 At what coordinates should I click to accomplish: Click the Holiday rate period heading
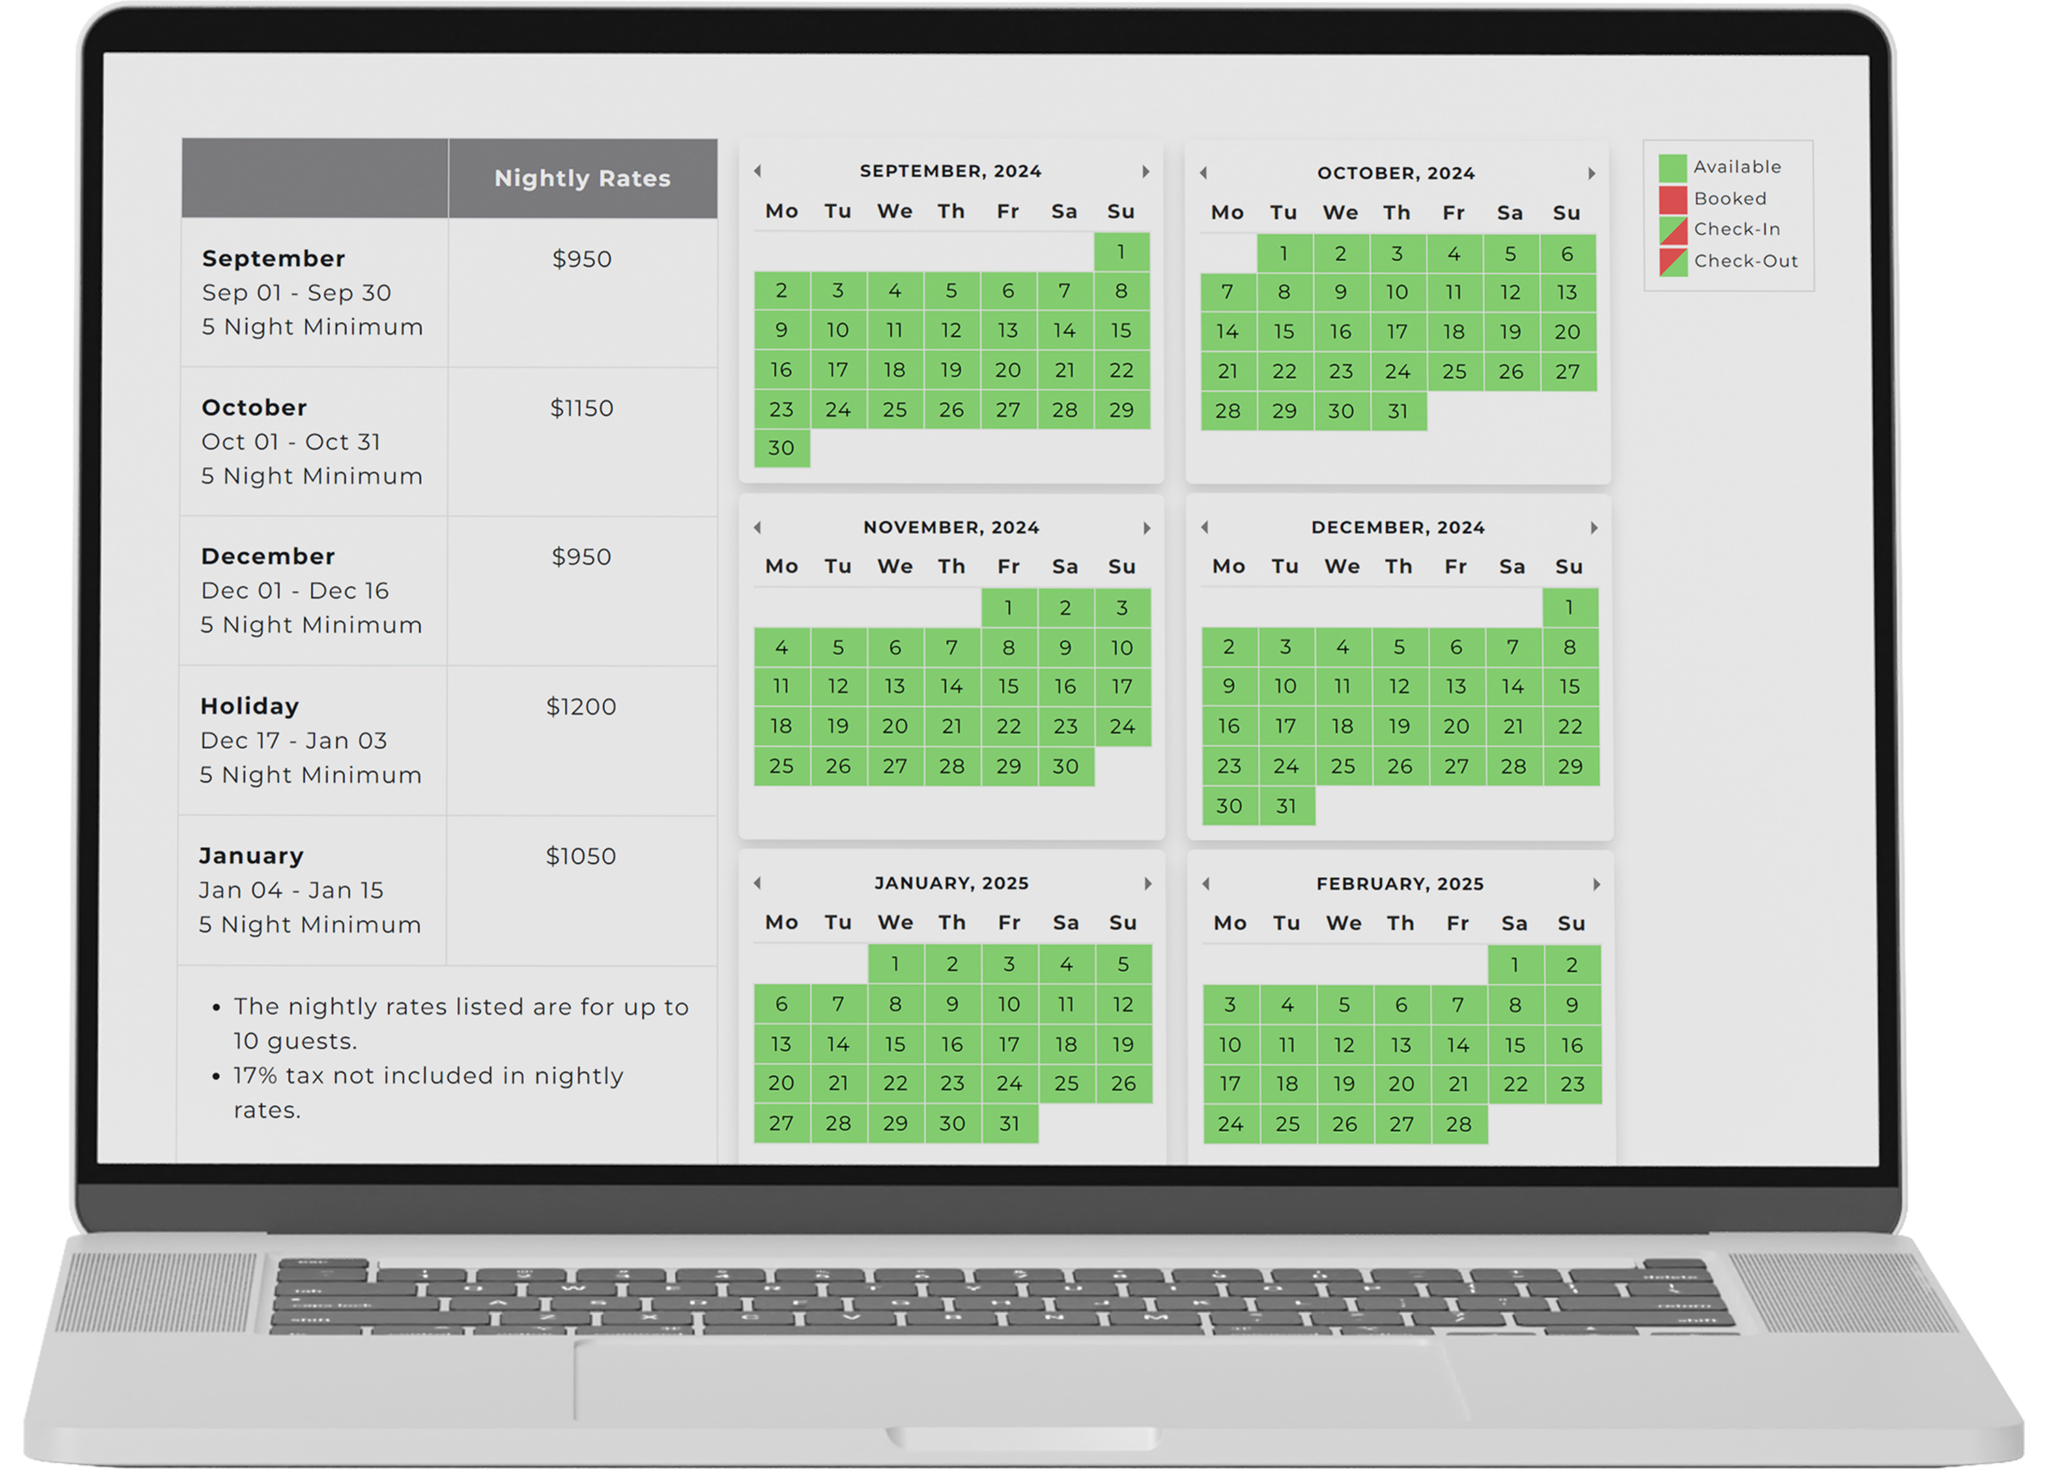coord(250,706)
